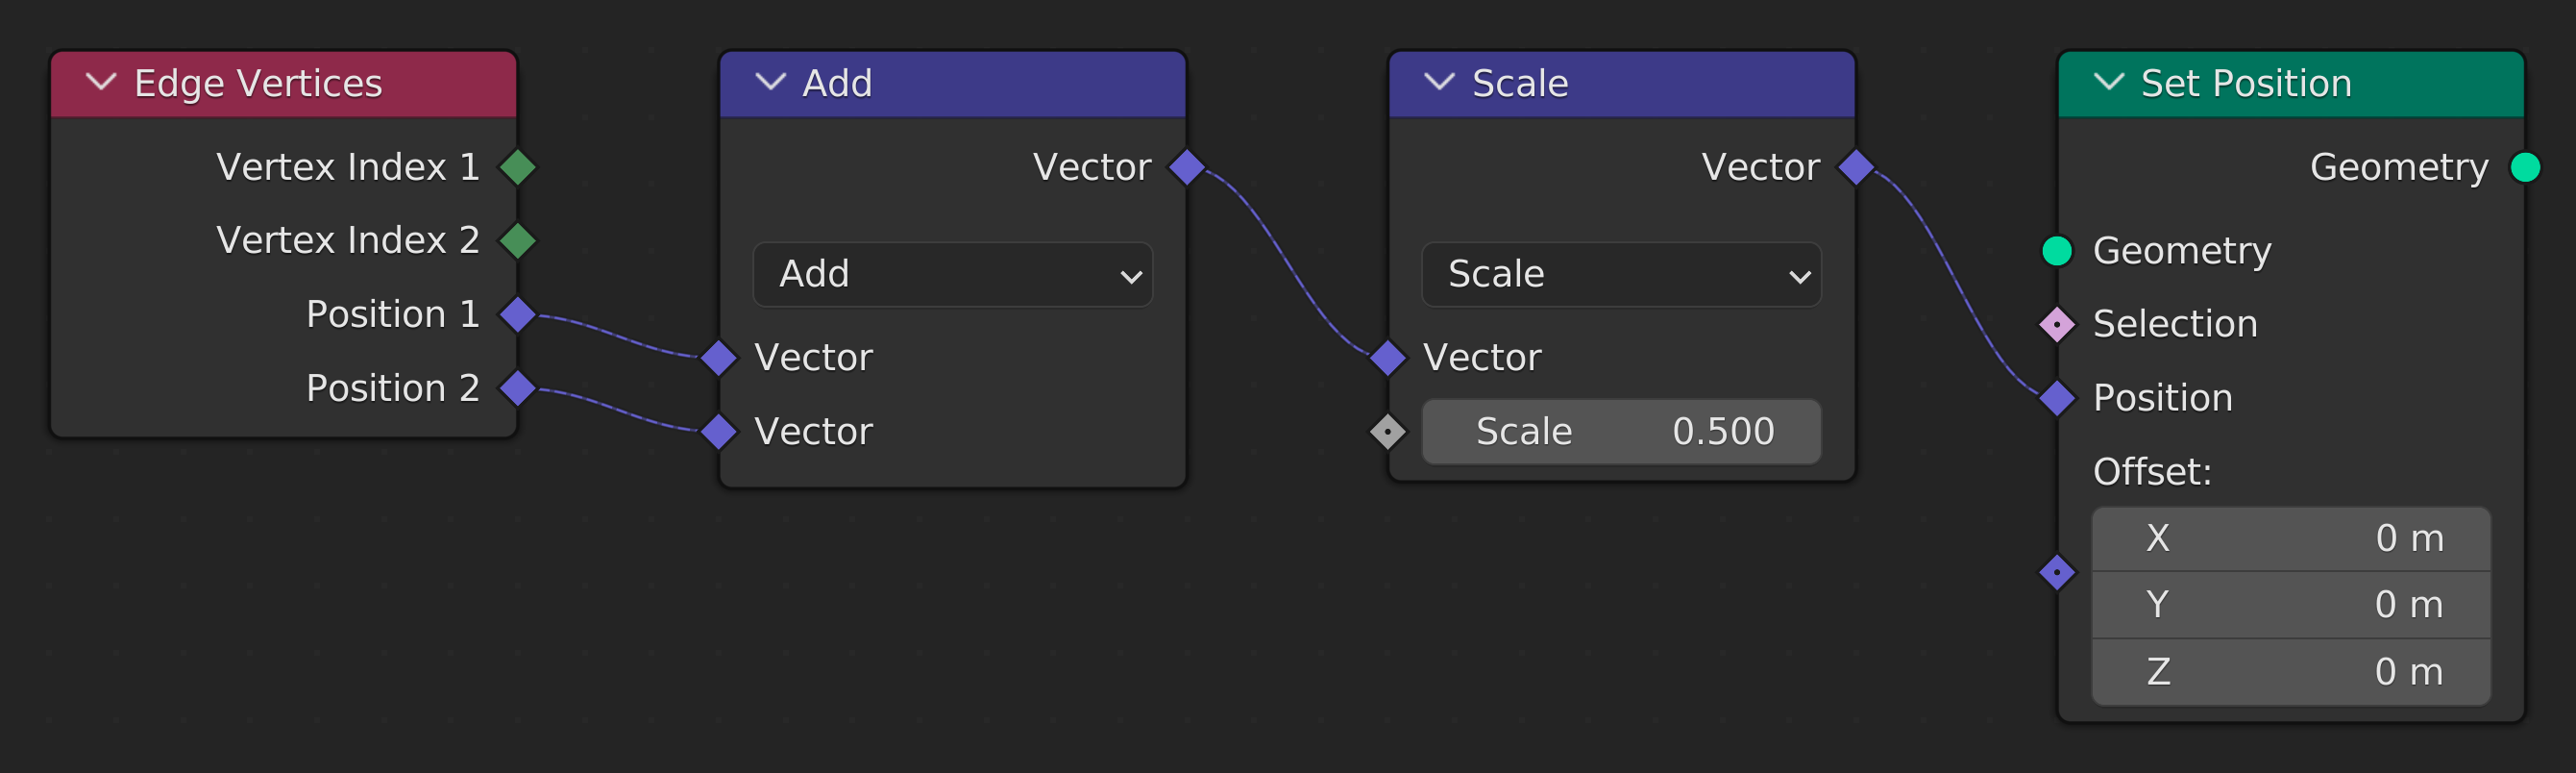Viewport: 2576px width, 773px height.
Task: Click the Position 2 output socket
Action: [518, 388]
